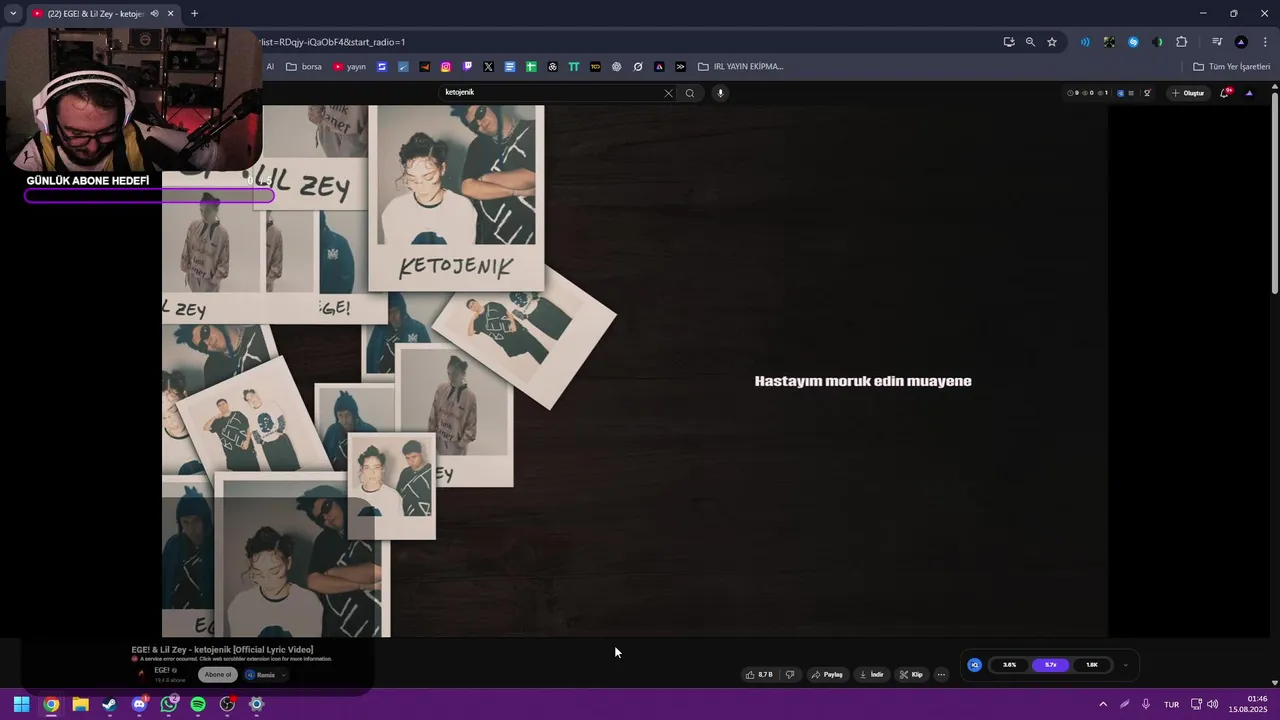Open the media control playlist icon
The height and width of the screenshot is (720, 1280).
1217,42
